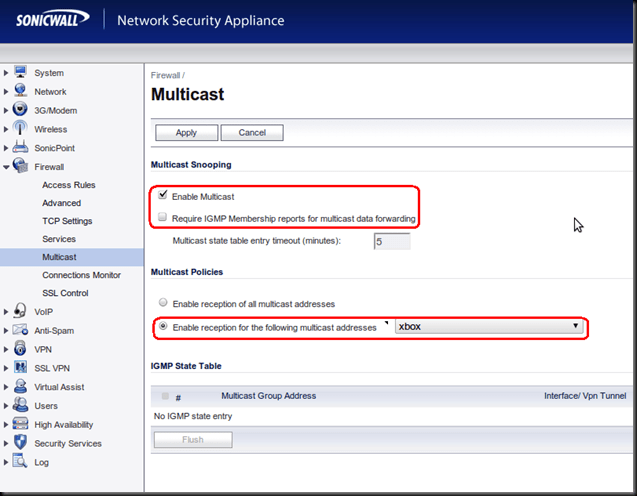Click the Virtual Assist person icon
The height and width of the screenshot is (496, 637).
(x=20, y=386)
